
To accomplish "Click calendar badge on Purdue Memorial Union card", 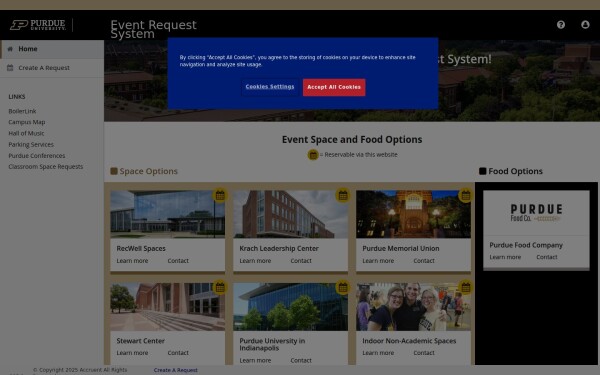I will click(466, 196).
